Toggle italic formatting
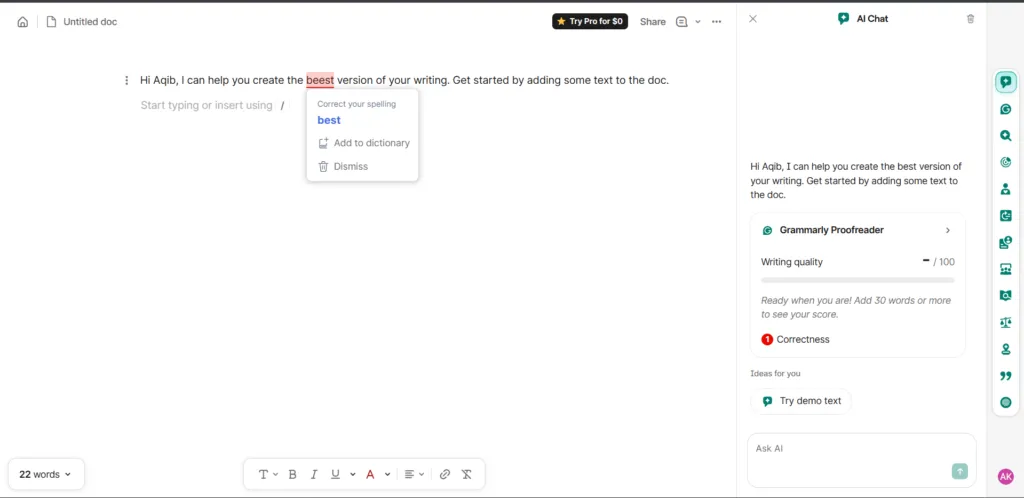Viewport: 1024px width, 498px height. click(x=313, y=475)
